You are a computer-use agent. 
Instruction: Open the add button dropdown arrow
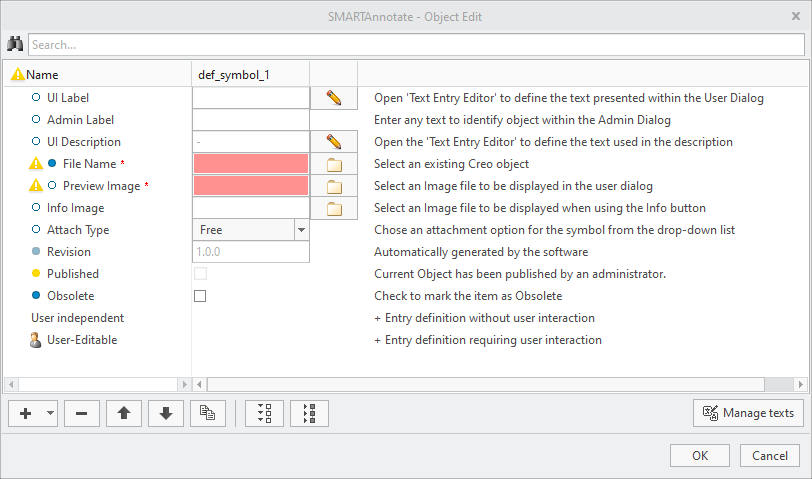tap(50, 413)
